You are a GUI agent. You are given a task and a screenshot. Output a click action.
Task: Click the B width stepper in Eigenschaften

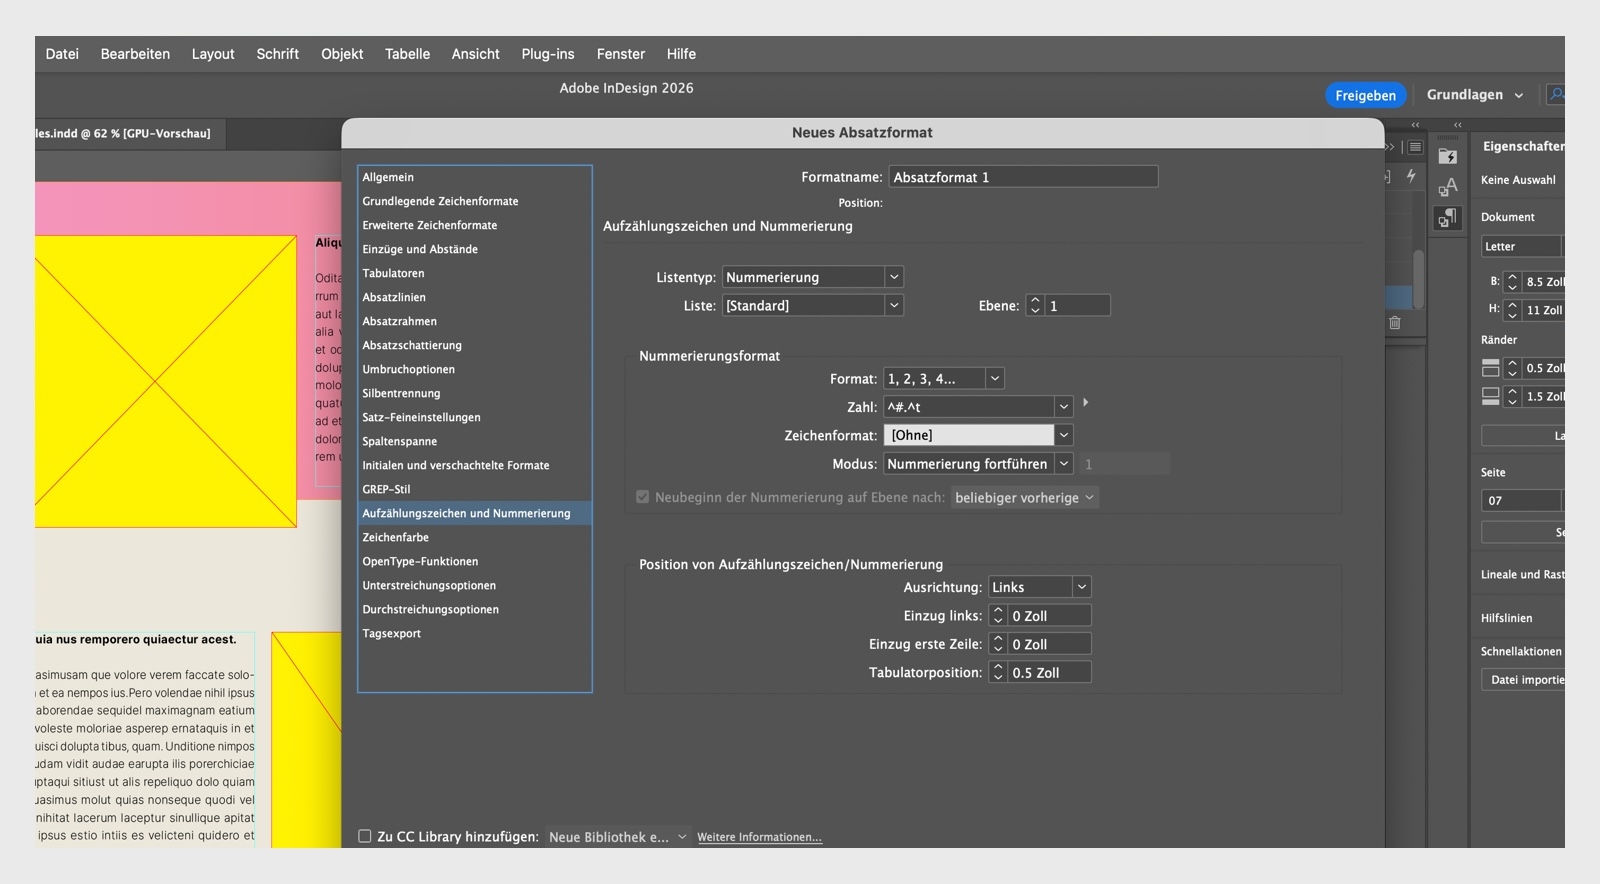coord(1512,282)
